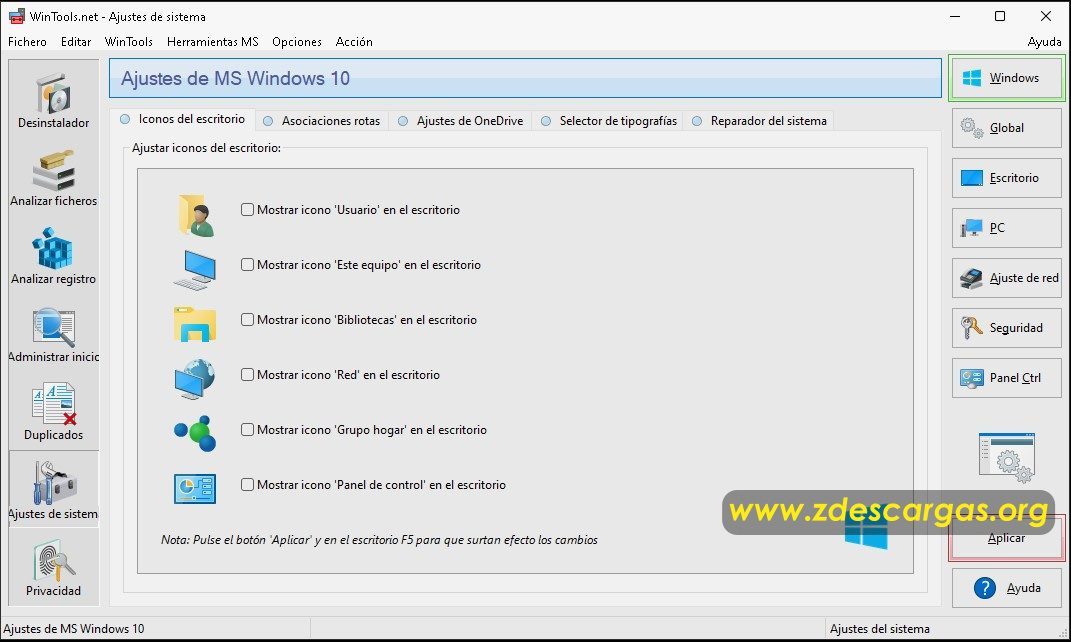Click the Red network globe icon
This screenshot has width=1071, height=642.
[195, 379]
